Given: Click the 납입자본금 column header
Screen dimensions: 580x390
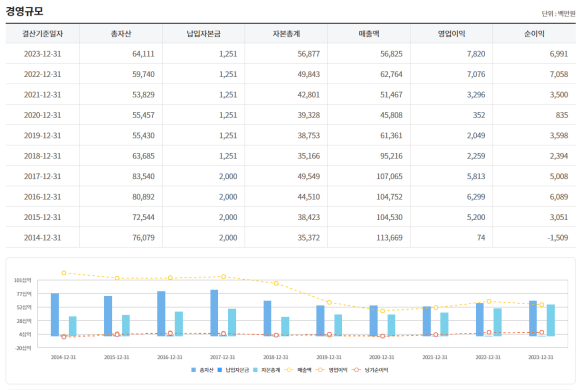Looking at the screenshot, I should [203, 34].
